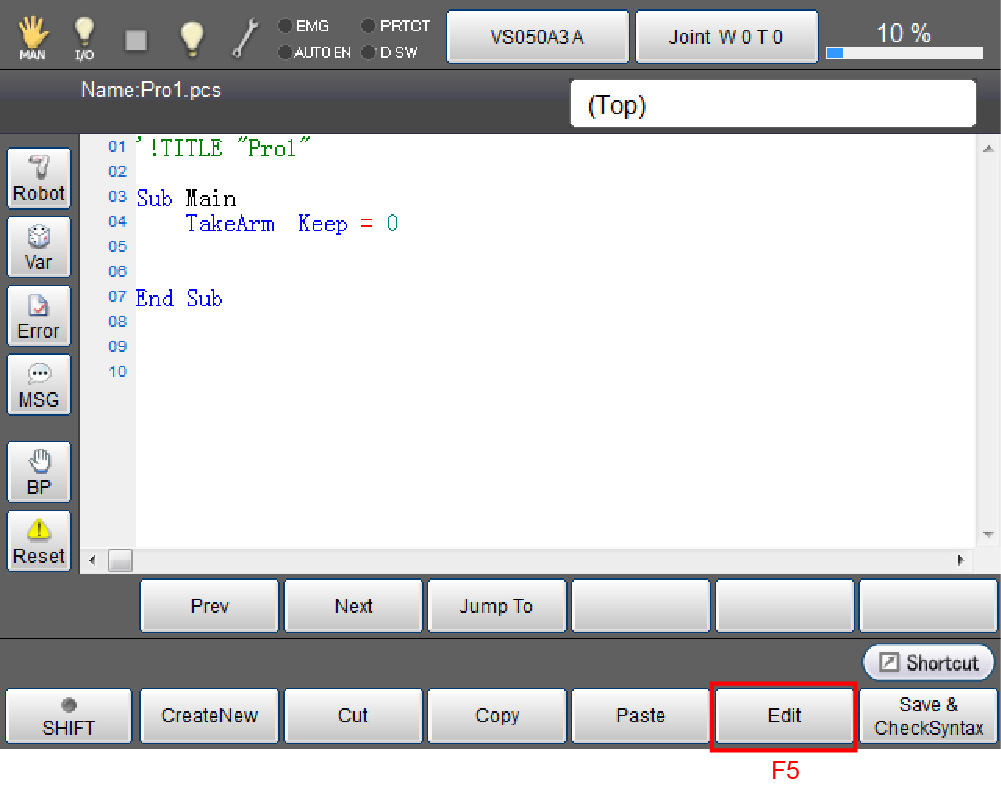Click the MAN hand mode icon

[30, 38]
